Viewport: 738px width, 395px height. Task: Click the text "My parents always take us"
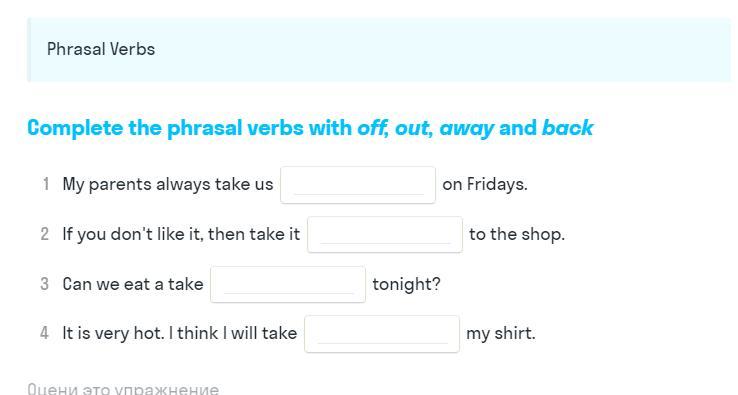coord(168,185)
